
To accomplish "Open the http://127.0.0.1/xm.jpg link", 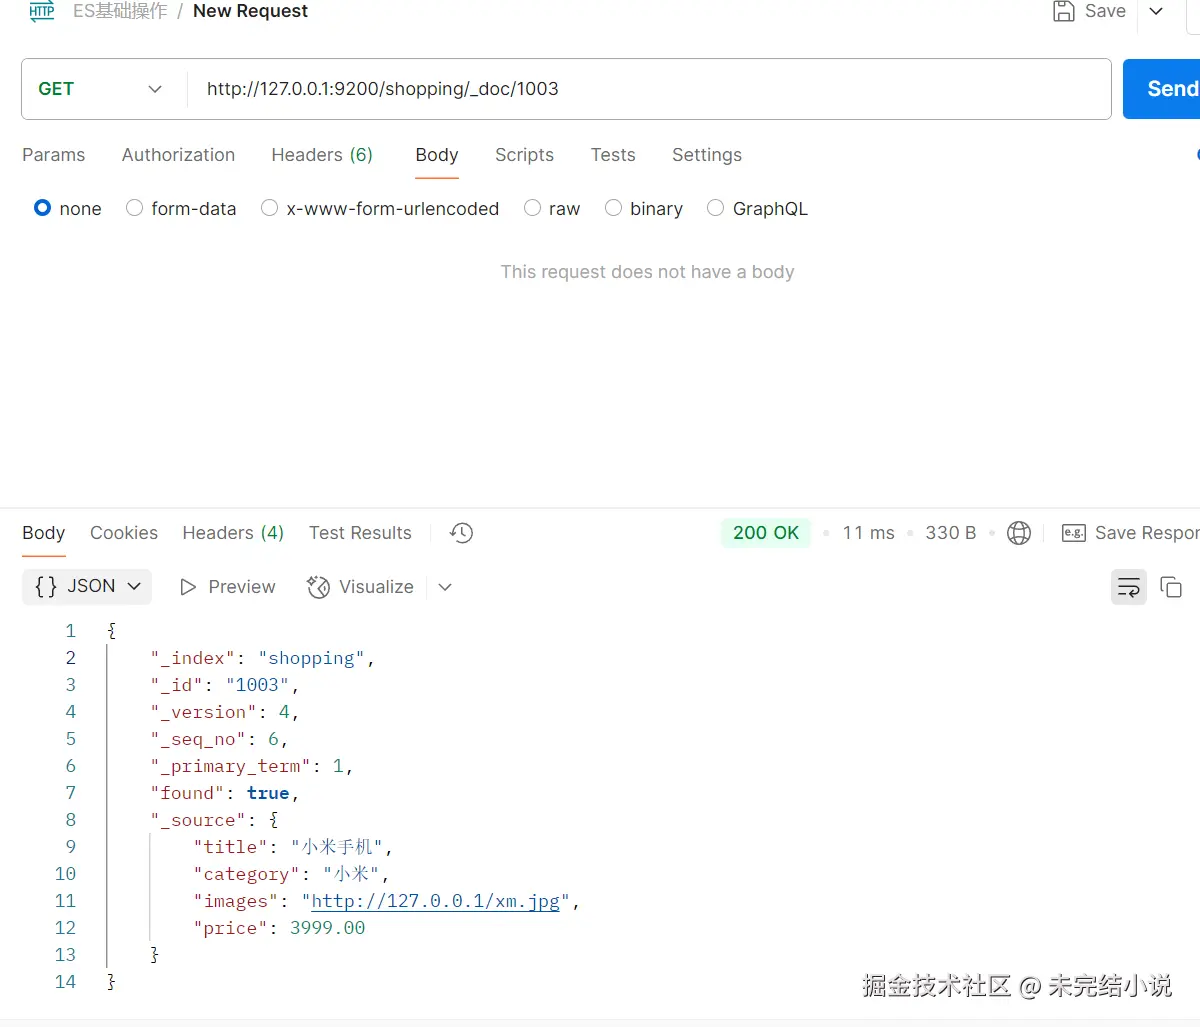I will [435, 901].
